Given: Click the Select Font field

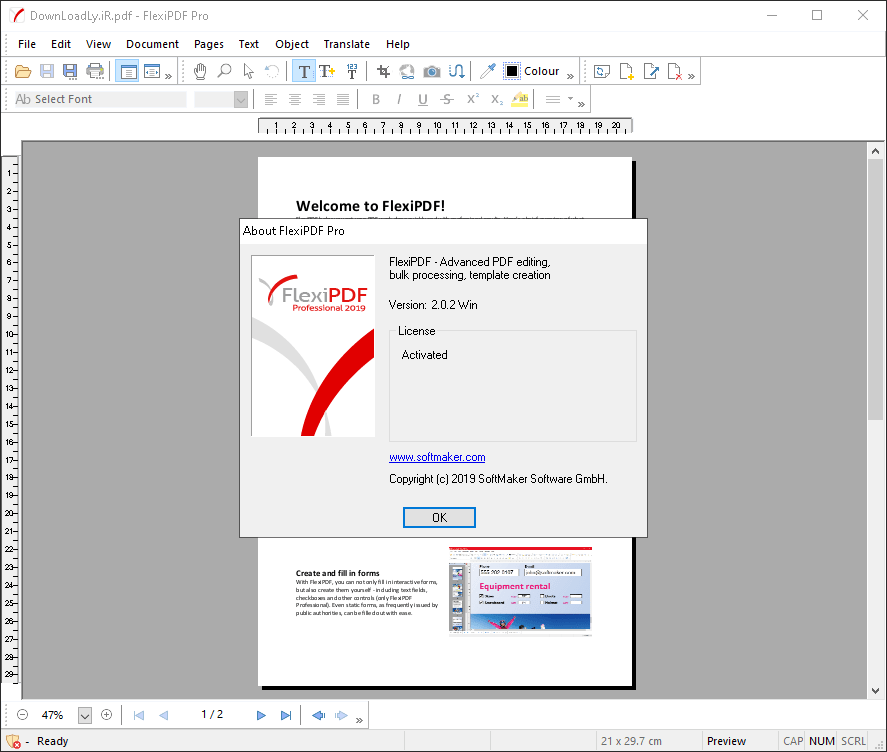Looking at the screenshot, I should click(x=100, y=99).
